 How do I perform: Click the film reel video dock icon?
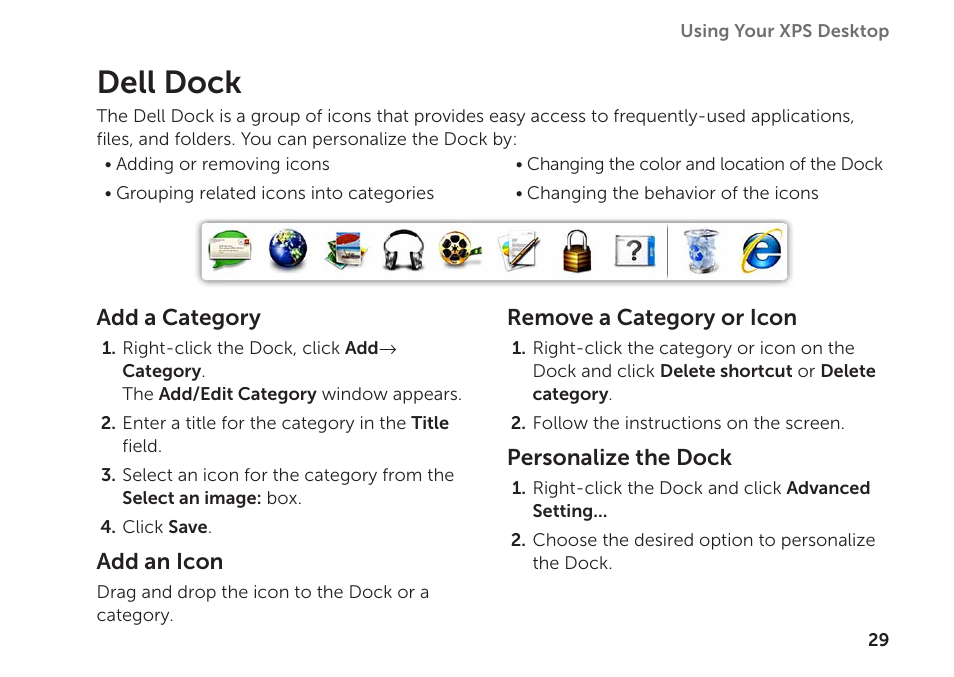click(461, 250)
